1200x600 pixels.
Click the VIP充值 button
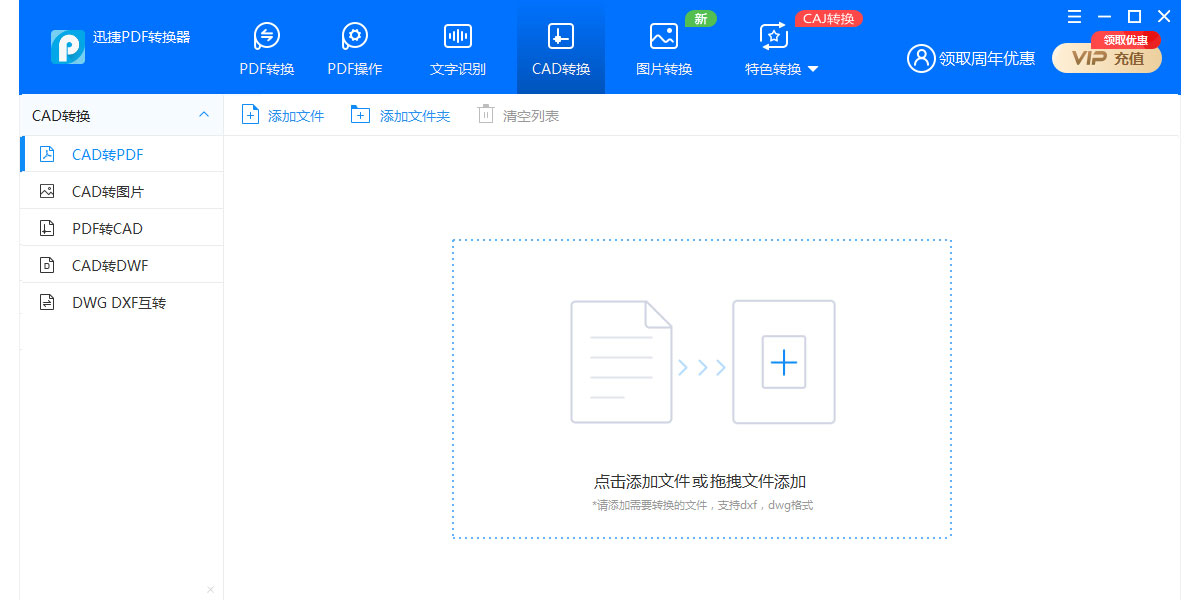tap(1106, 58)
